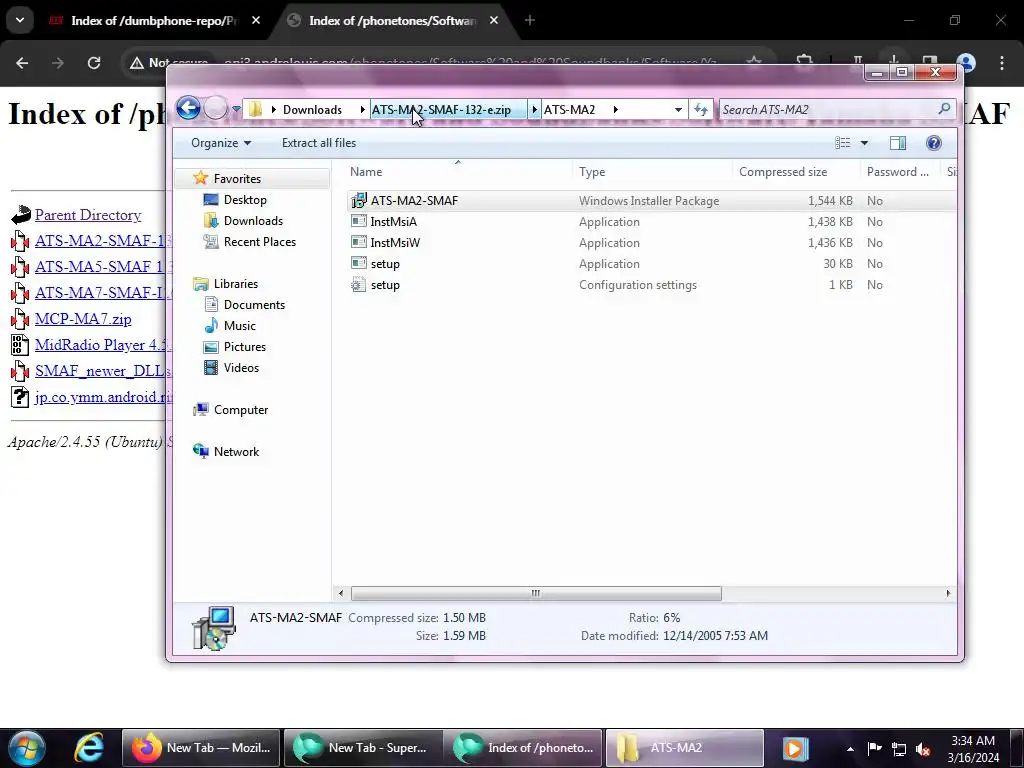This screenshot has height=768, width=1024.
Task: Click the folder icon in address bar
Action: click(x=255, y=109)
